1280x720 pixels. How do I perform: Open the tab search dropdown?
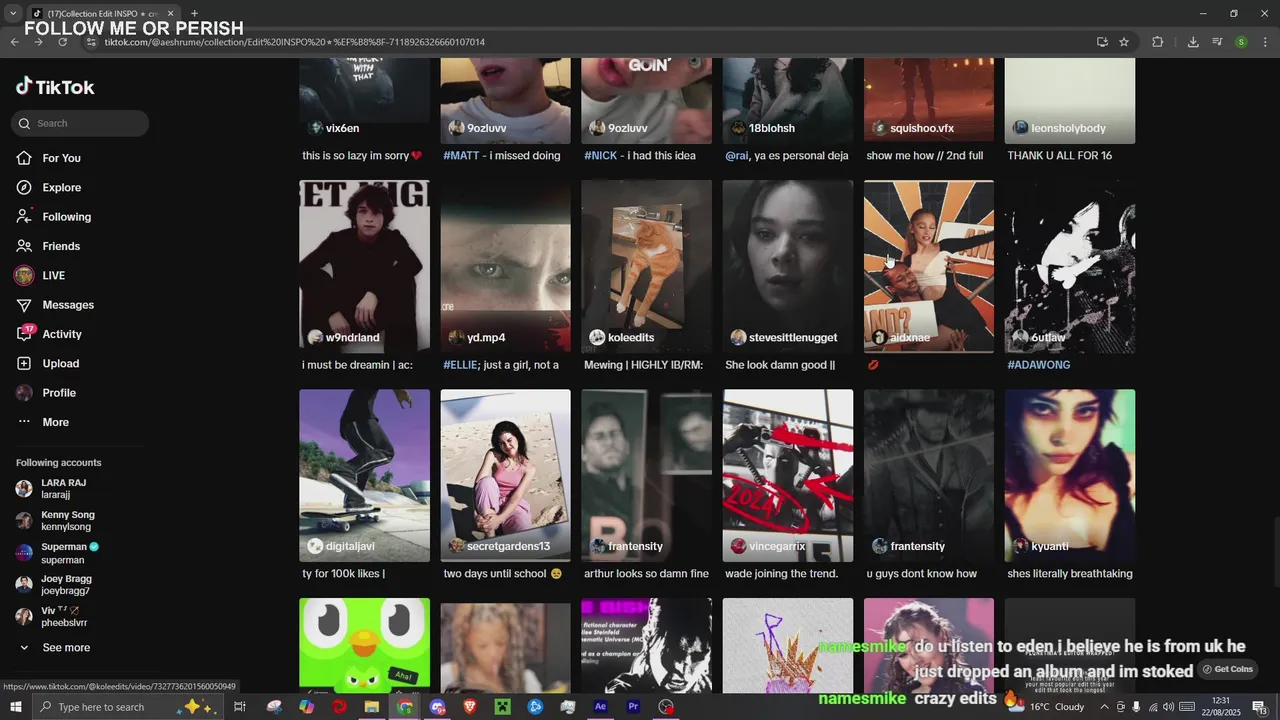click(x=12, y=14)
